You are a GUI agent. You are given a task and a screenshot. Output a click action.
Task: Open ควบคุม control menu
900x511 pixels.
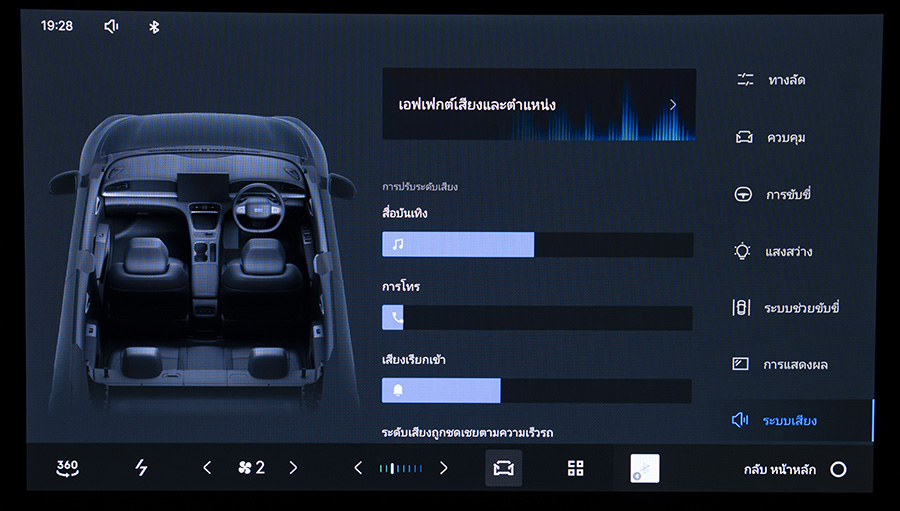785,137
